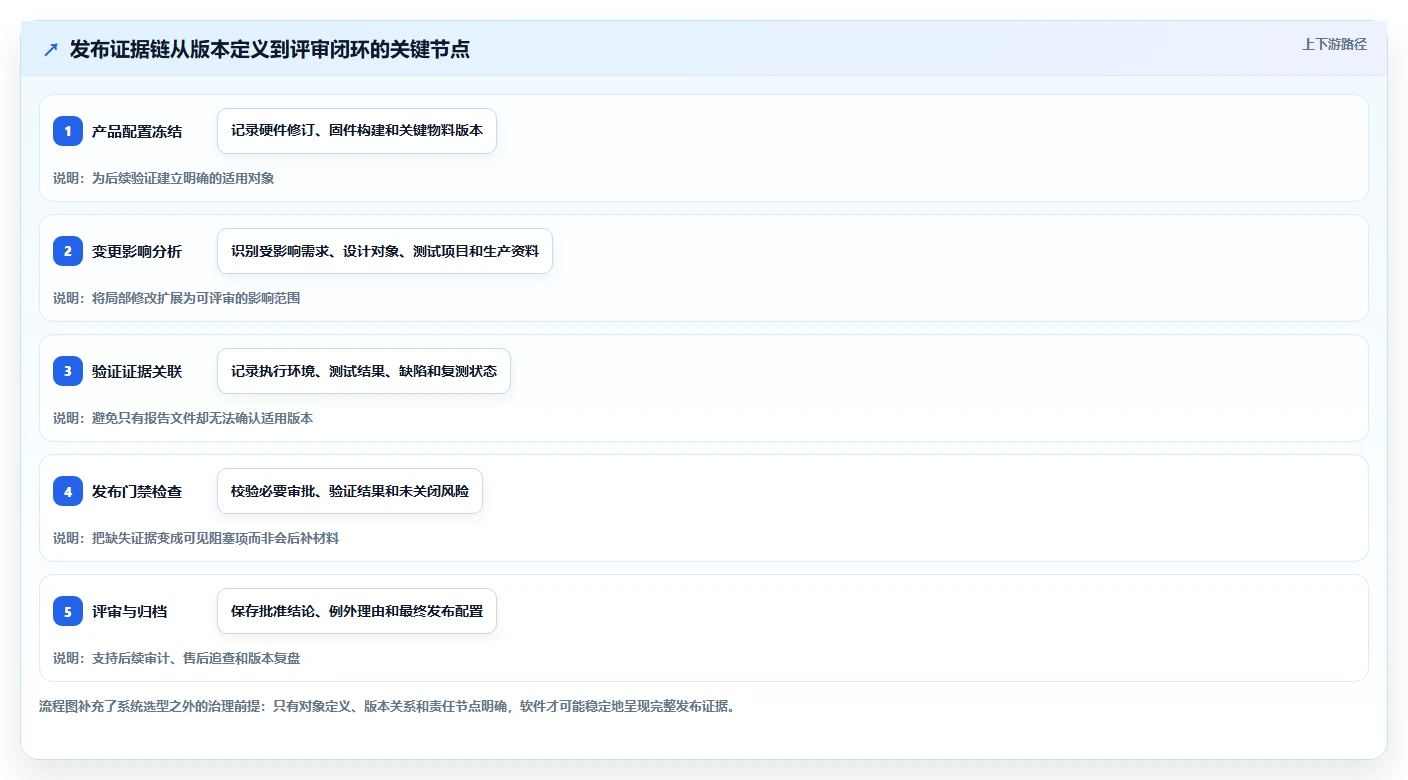Image resolution: width=1408 pixels, height=780 pixels.
Task: Open the 校验必要审批、验证结果和未关闭风险 box
Action: (x=350, y=491)
